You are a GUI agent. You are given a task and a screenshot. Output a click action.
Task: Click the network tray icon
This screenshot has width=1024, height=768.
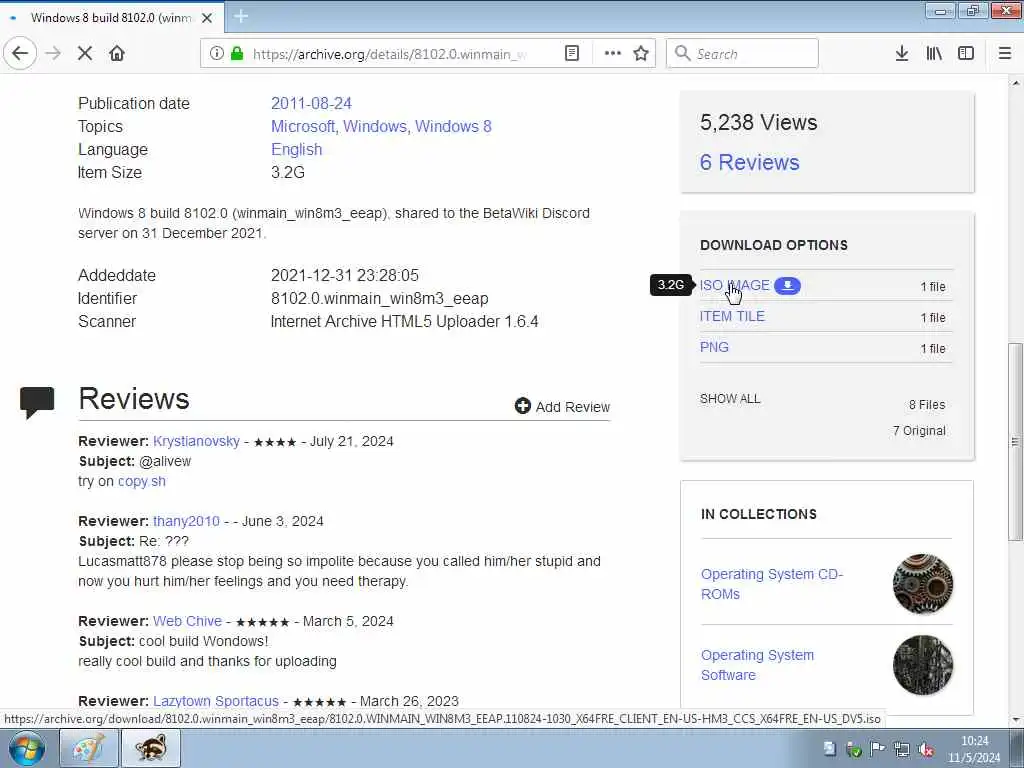click(x=902, y=749)
